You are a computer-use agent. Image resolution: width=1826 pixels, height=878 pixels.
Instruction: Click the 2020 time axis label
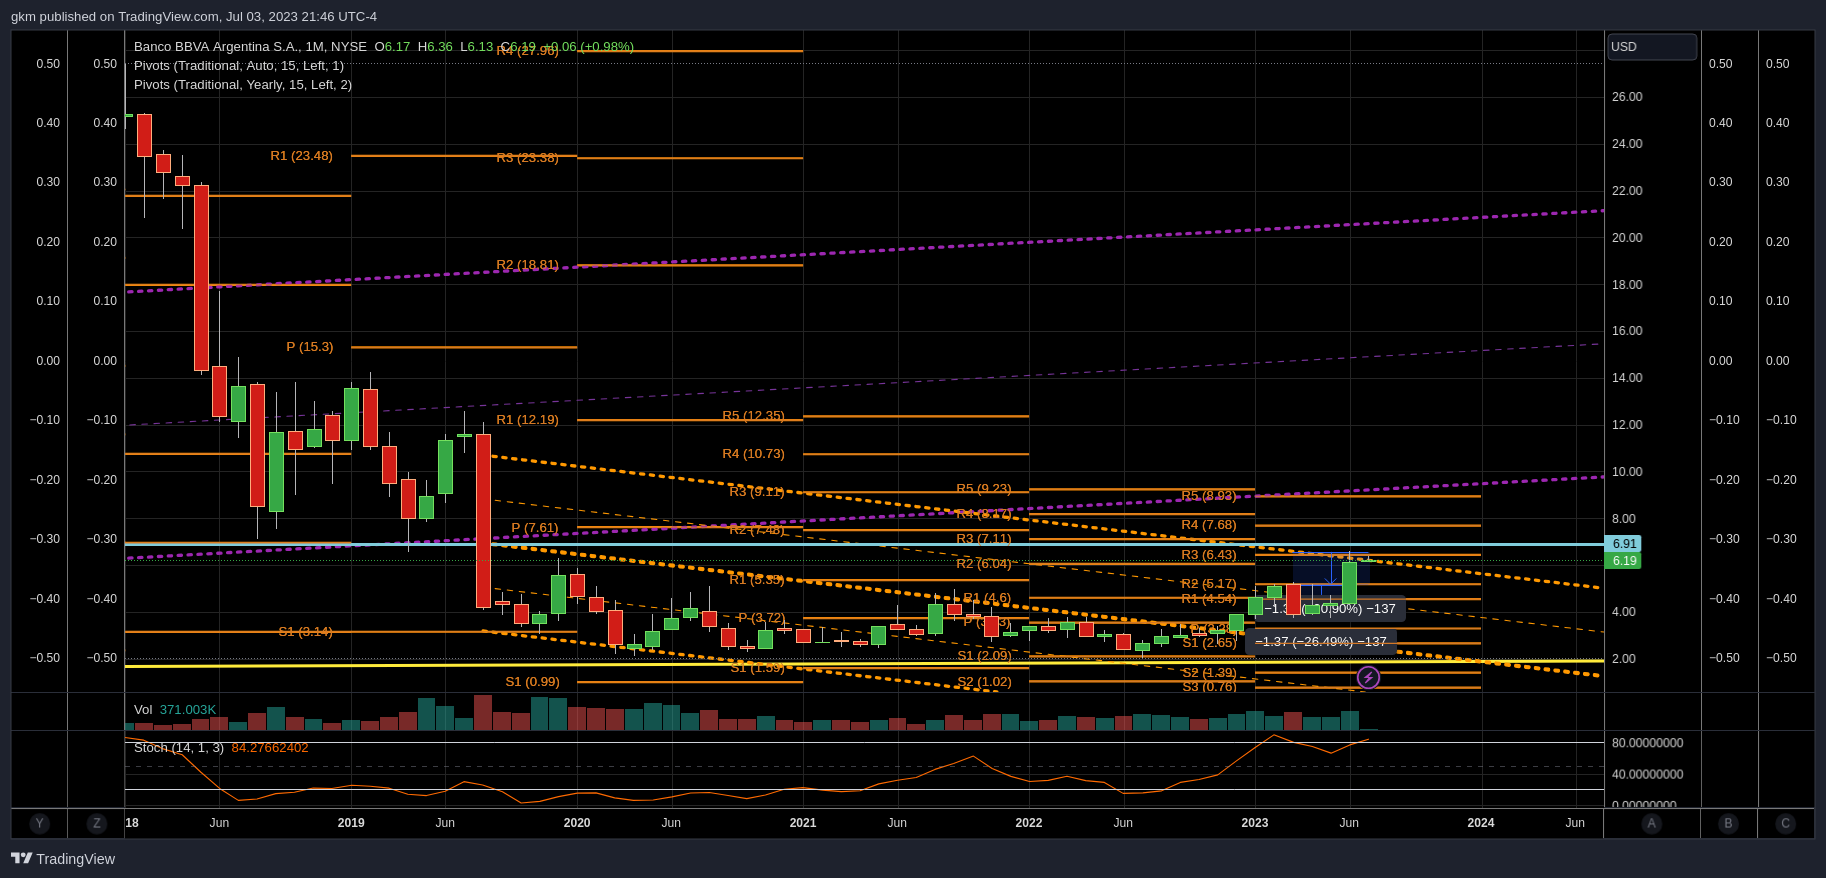(x=577, y=823)
